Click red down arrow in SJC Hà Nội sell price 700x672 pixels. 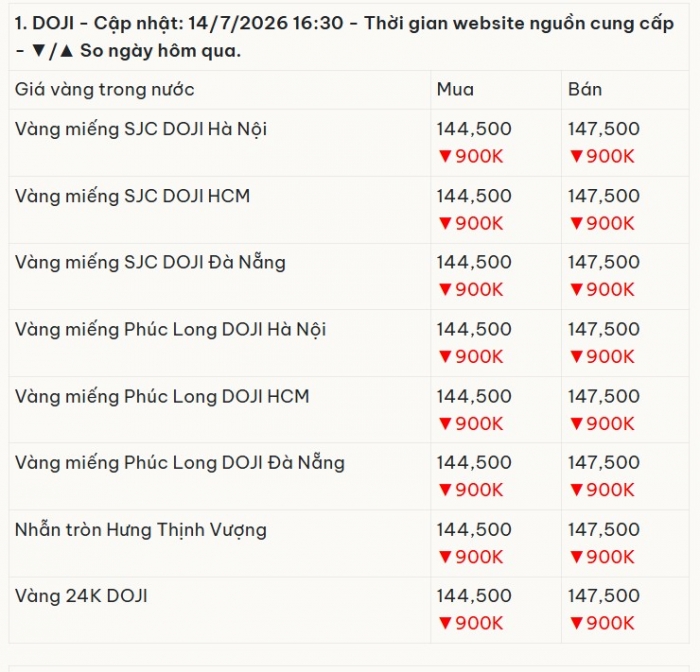pos(576,156)
